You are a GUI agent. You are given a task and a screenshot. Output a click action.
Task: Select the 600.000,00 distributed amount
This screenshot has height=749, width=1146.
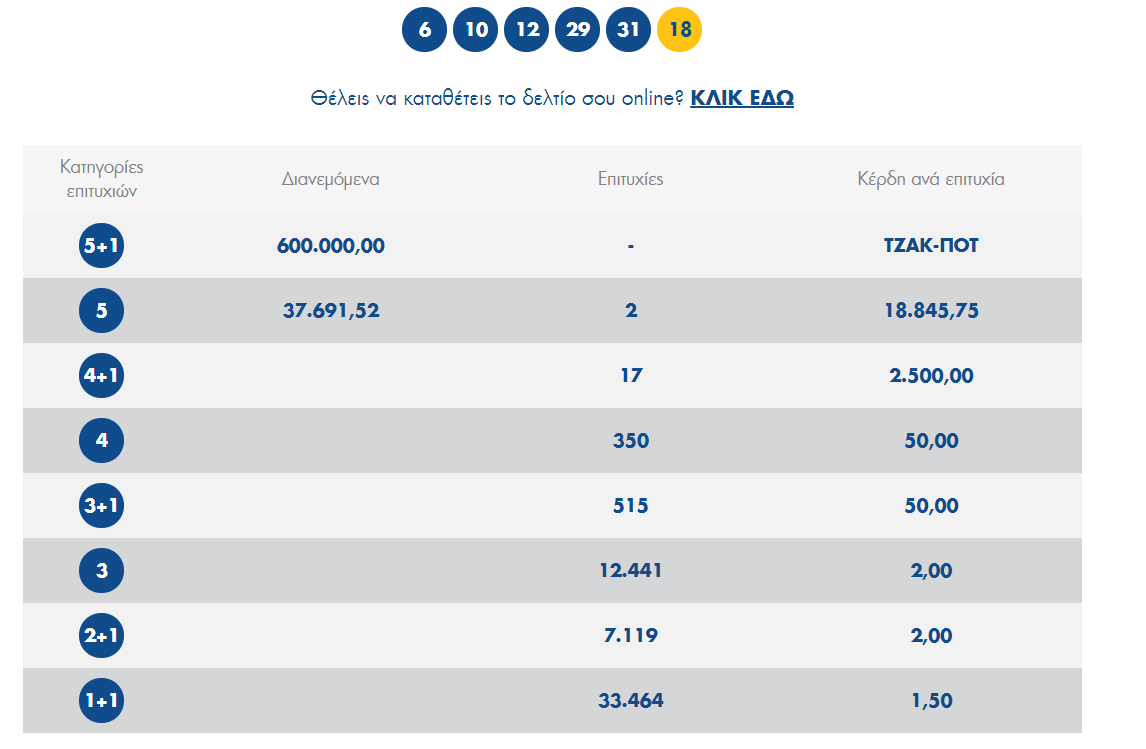[331, 246]
